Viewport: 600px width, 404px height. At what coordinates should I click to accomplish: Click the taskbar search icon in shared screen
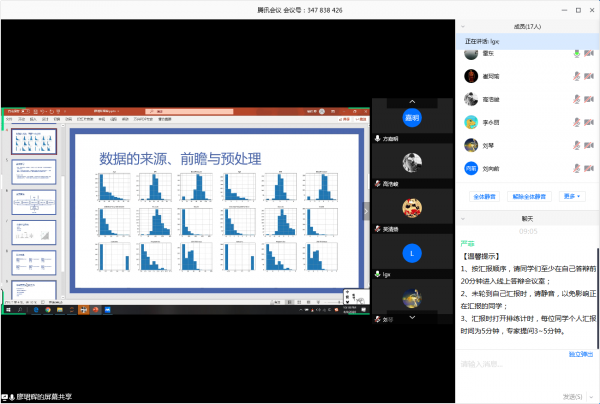click(x=20, y=310)
